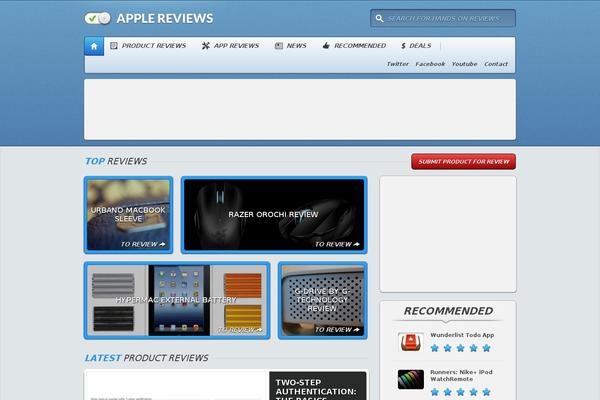
Task: Open Two-Step Authentication article headline
Action: coord(316,390)
